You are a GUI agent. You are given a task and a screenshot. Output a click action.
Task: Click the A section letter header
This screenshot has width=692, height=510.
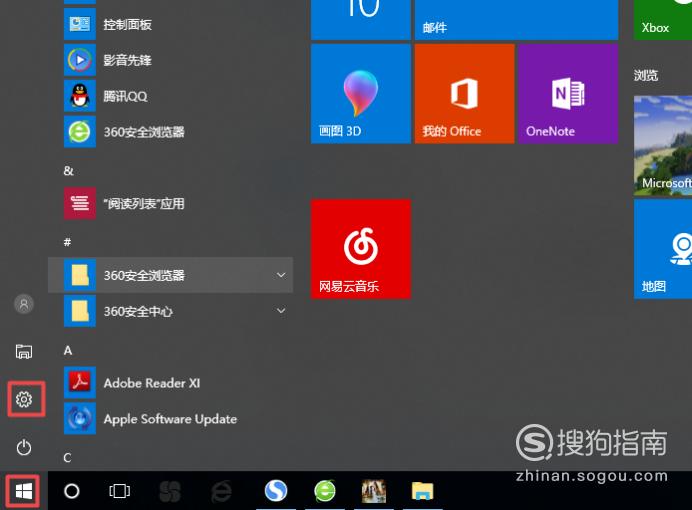pos(68,350)
